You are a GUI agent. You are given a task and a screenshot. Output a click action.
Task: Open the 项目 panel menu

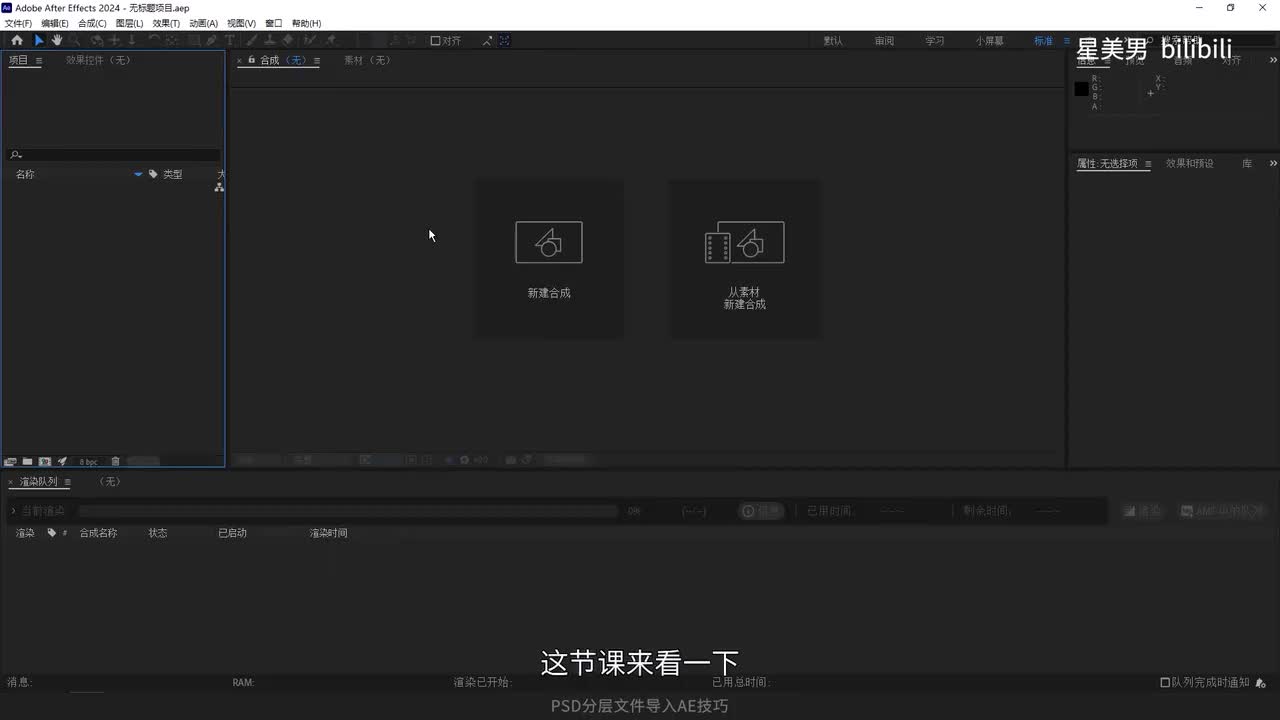tap(39, 61)
